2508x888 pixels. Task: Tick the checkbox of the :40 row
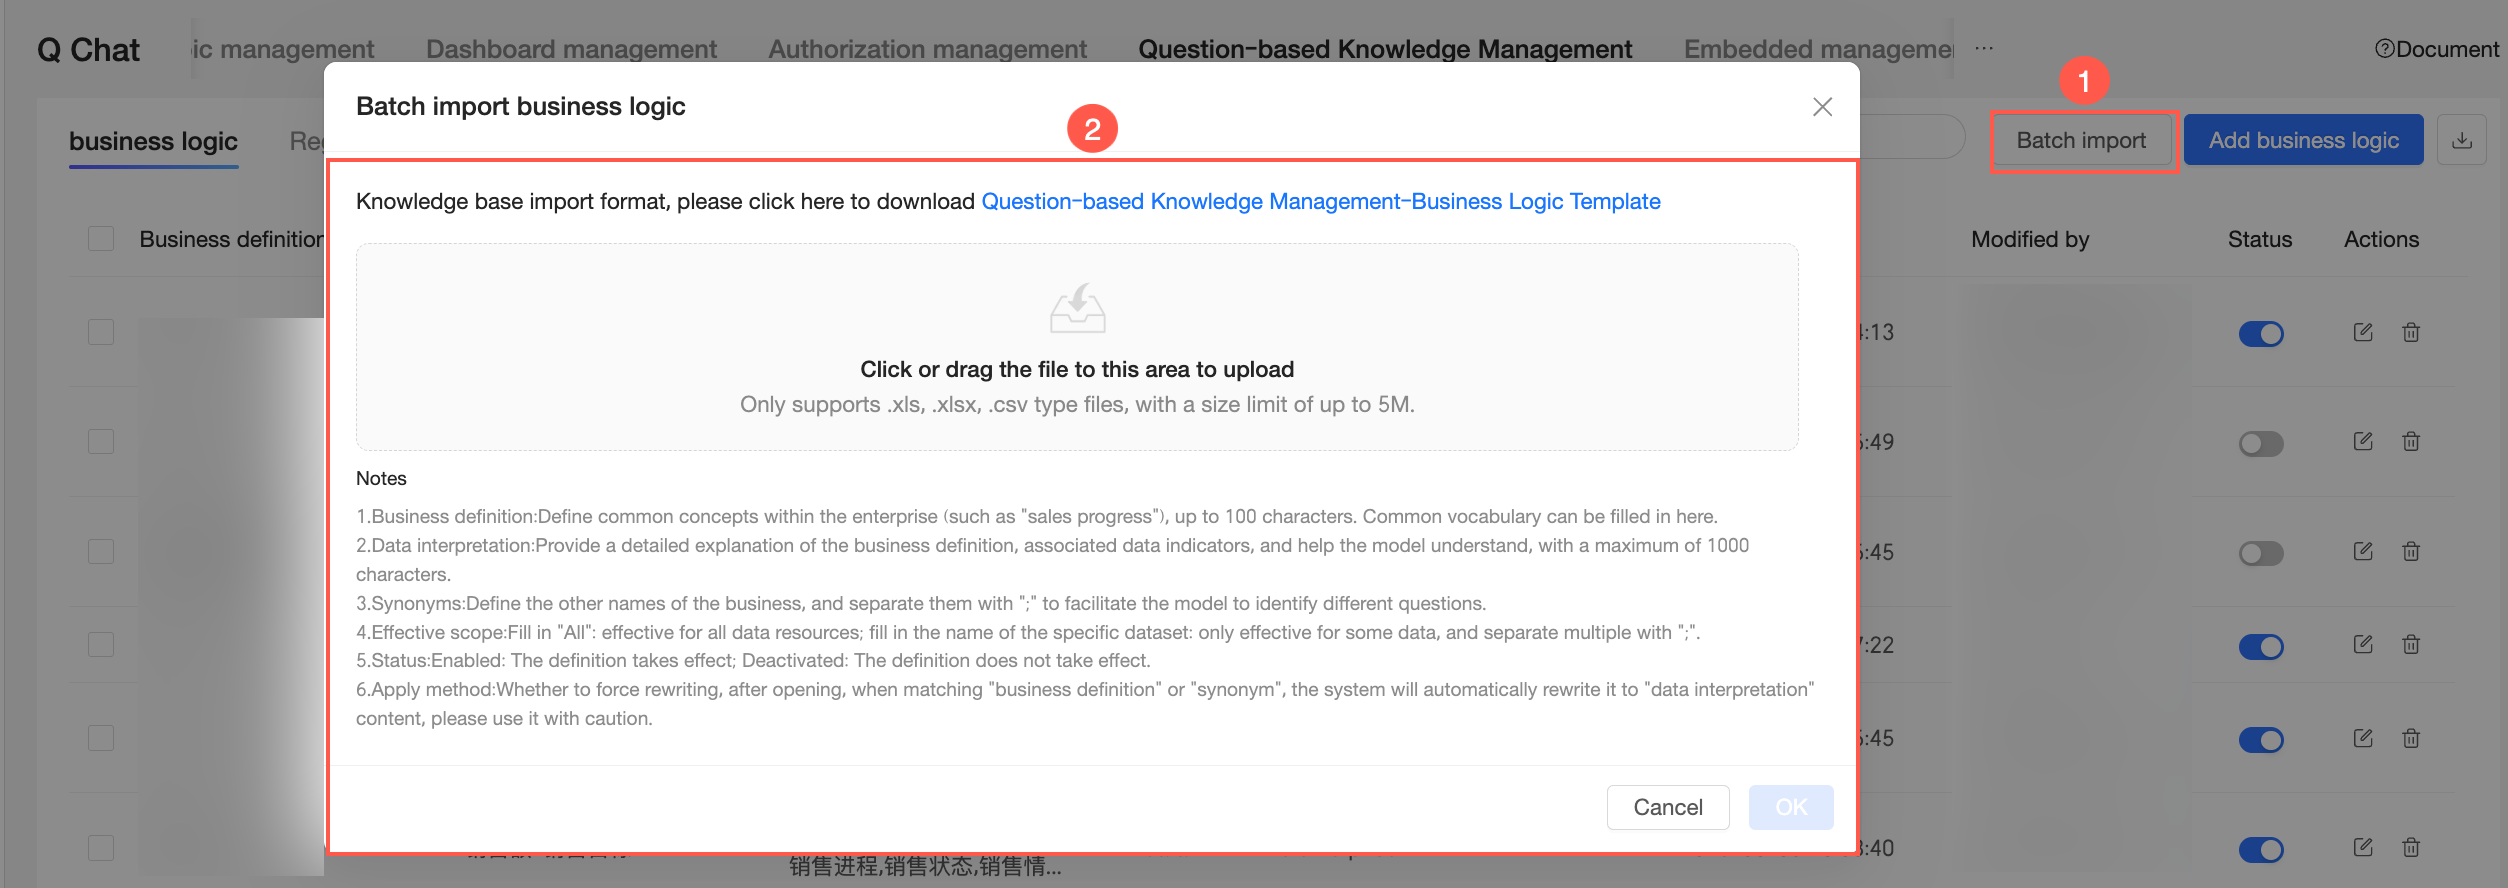[x=101, y=848]
